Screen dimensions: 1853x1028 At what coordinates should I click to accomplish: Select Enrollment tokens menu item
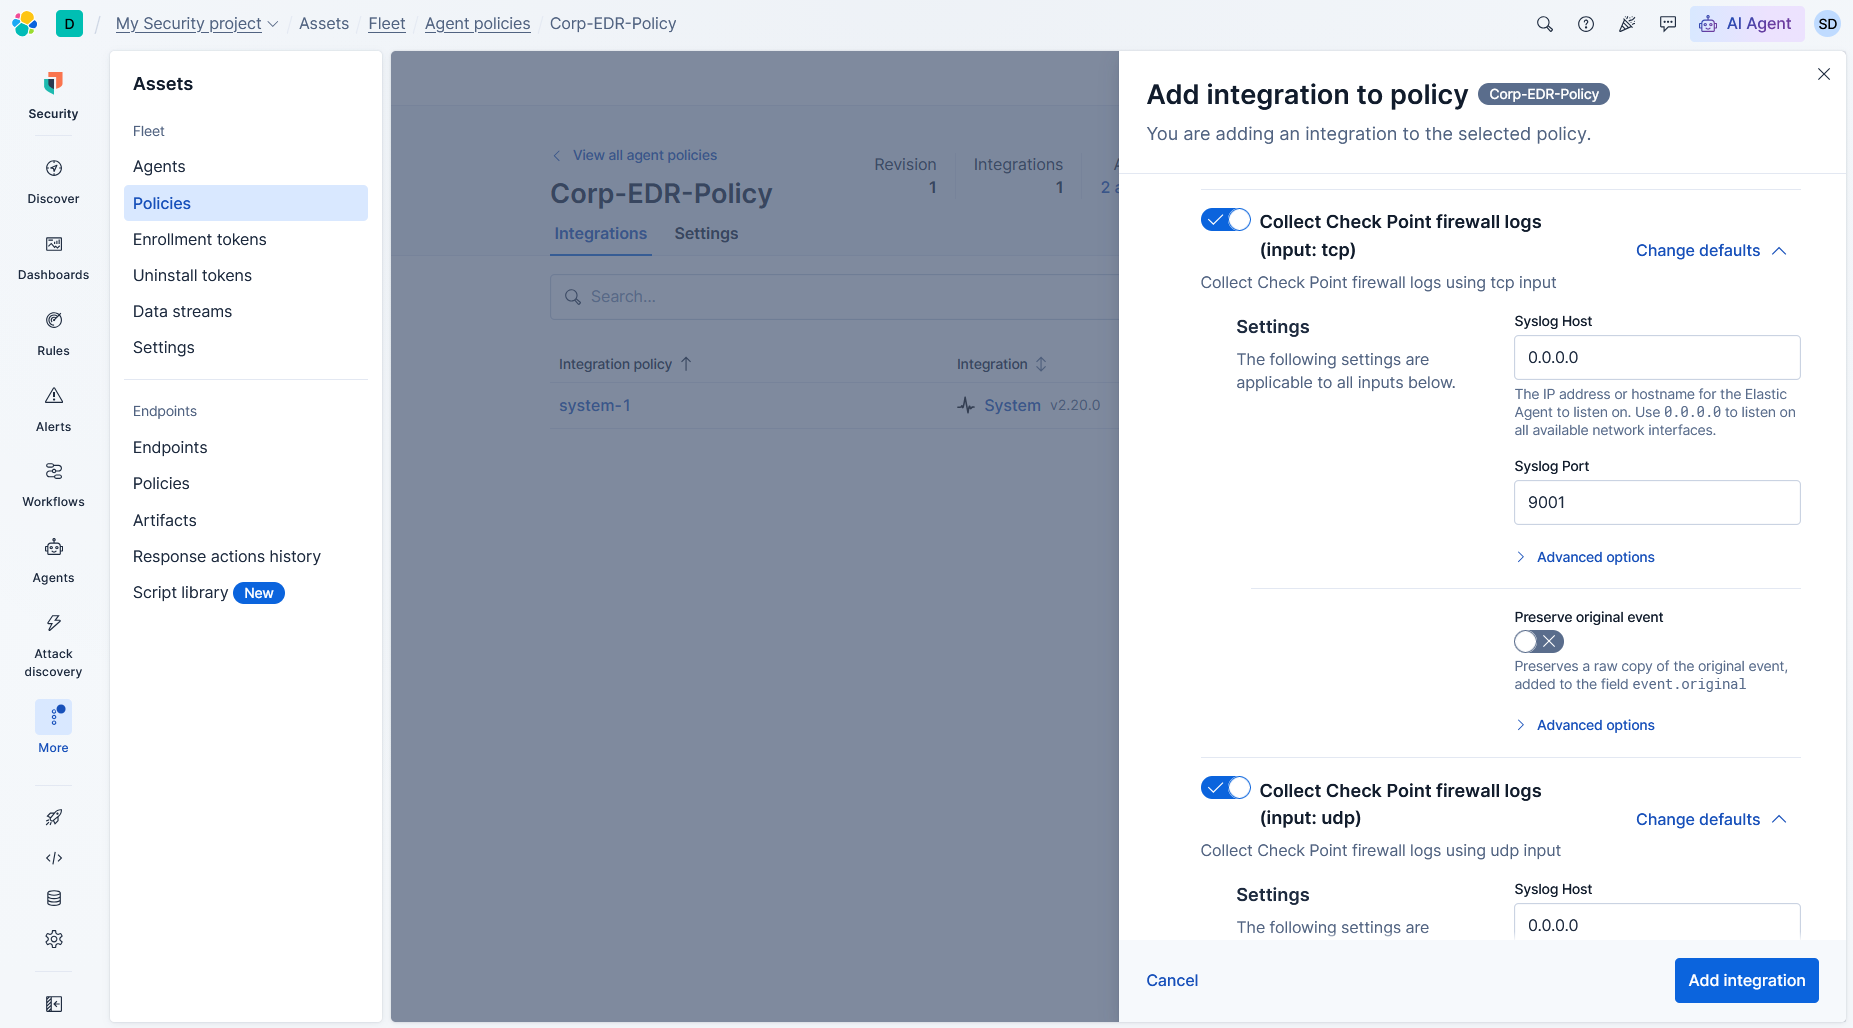pyautogui.click(x=199, y=239)
